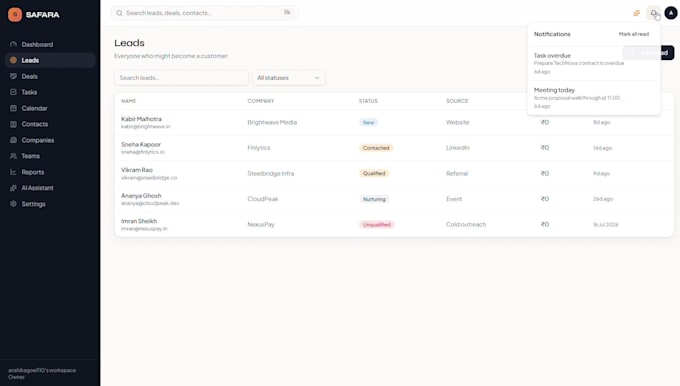Click Mark all read link
The width and height of the screenshot is (680, 386).
pos(634,34)
